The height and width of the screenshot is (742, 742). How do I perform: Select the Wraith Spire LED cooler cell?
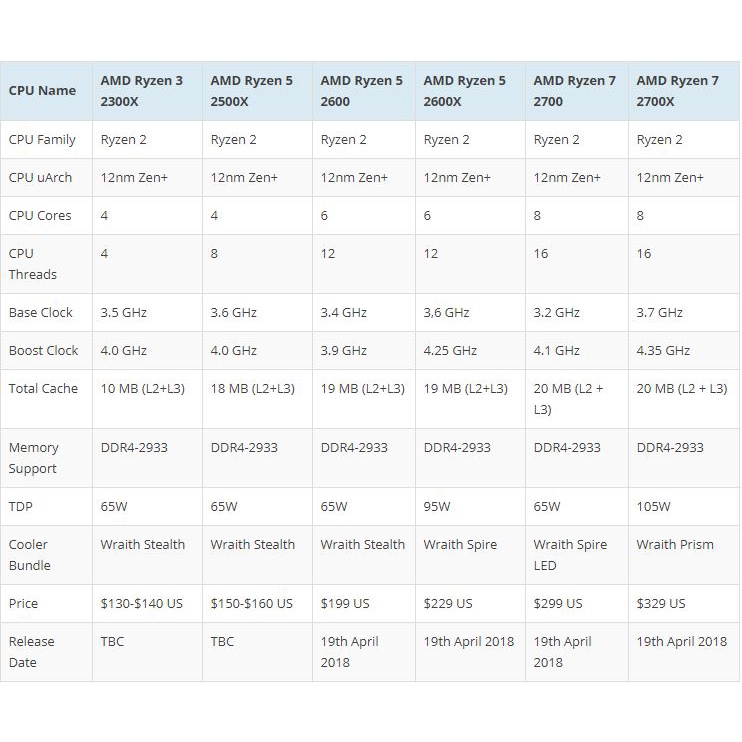pyautogui.click(x=570, y=555)
